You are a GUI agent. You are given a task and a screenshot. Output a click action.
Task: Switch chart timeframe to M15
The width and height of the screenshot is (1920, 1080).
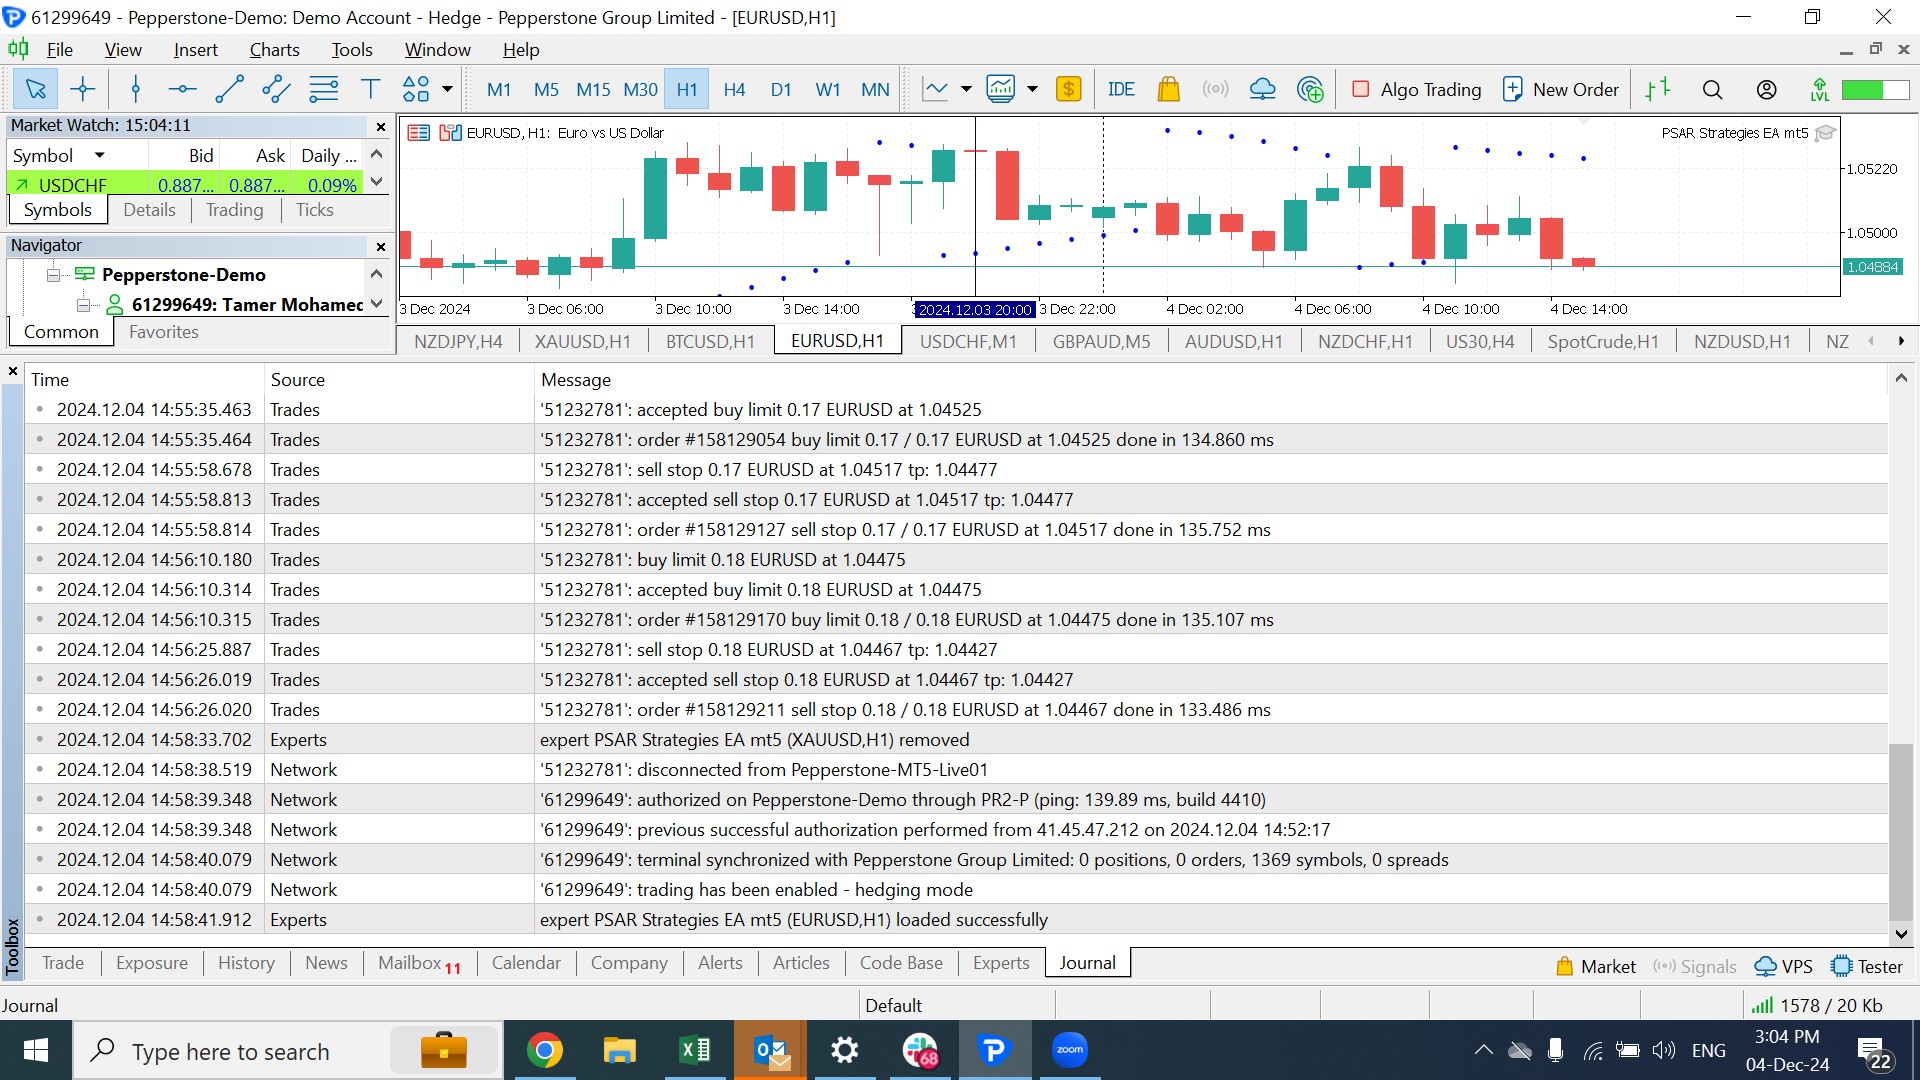pos(593,90)
